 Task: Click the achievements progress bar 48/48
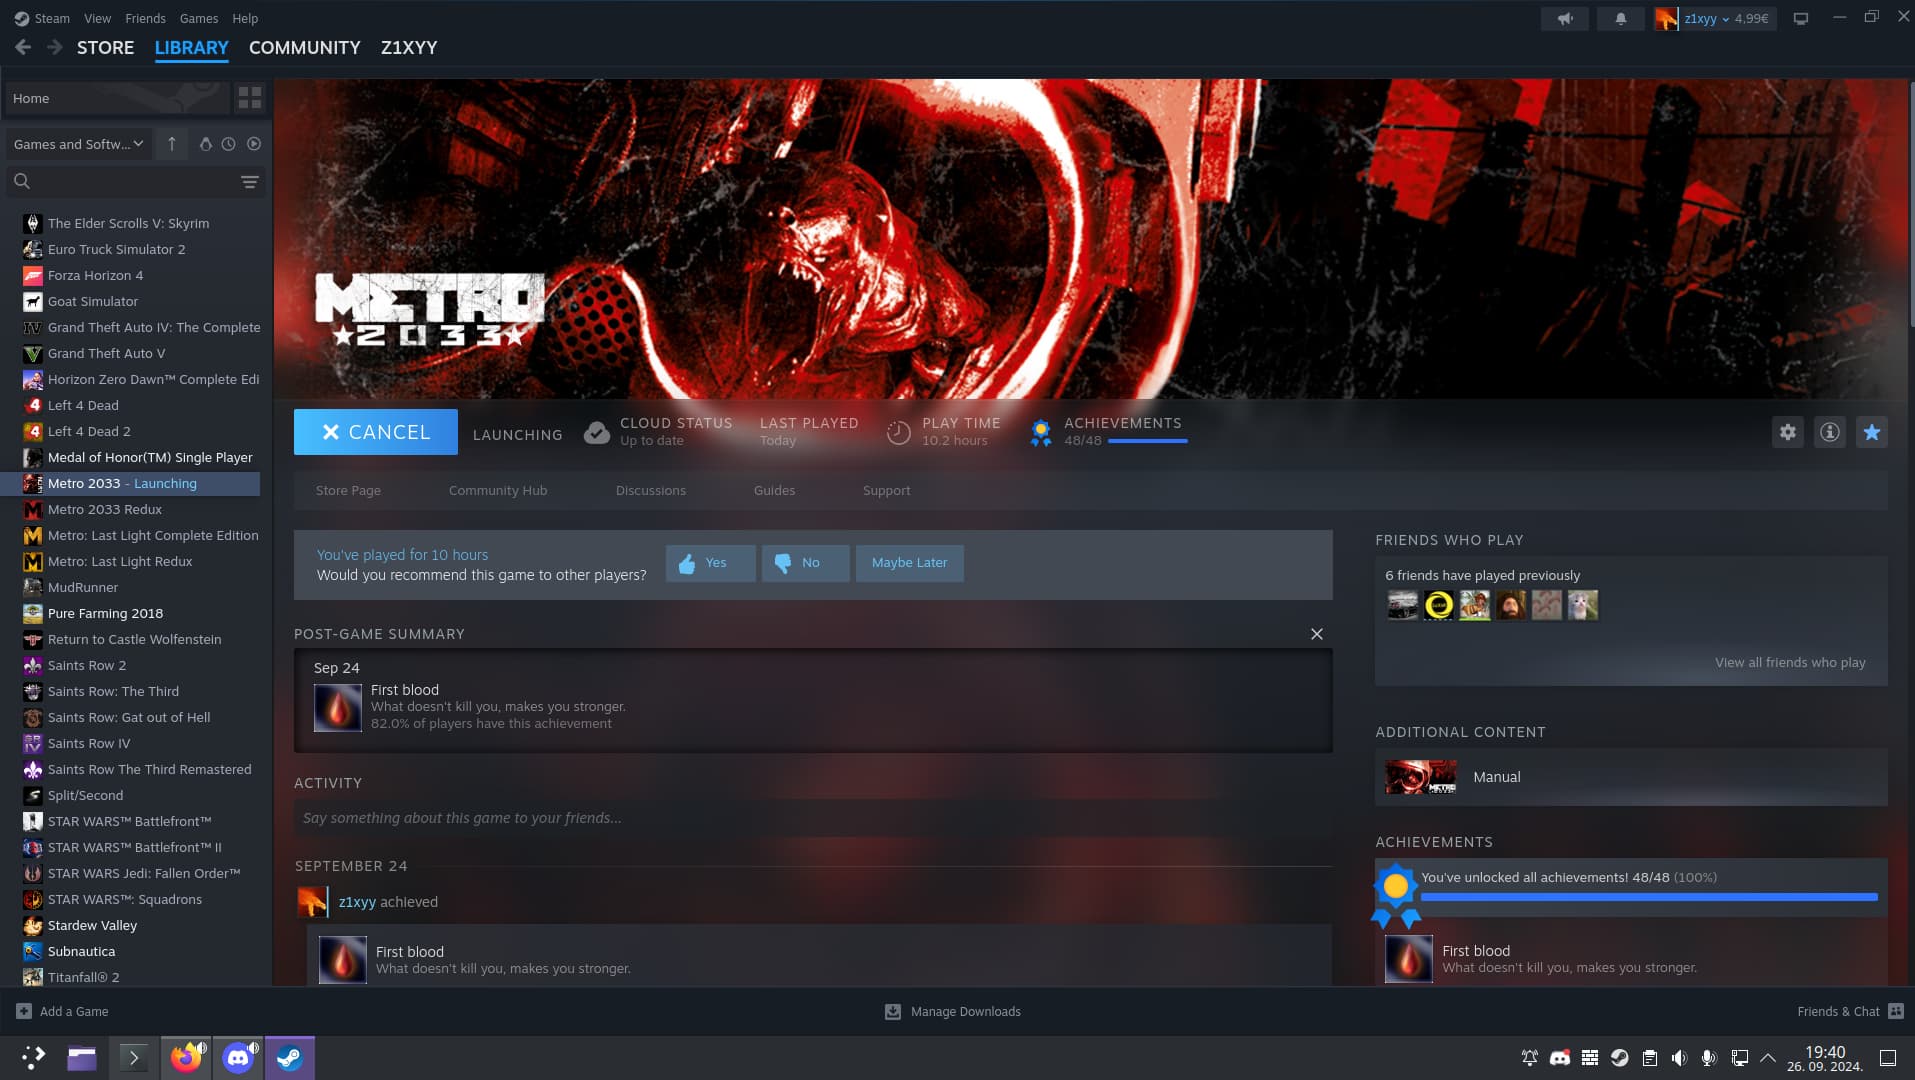tap(1649, 897)
